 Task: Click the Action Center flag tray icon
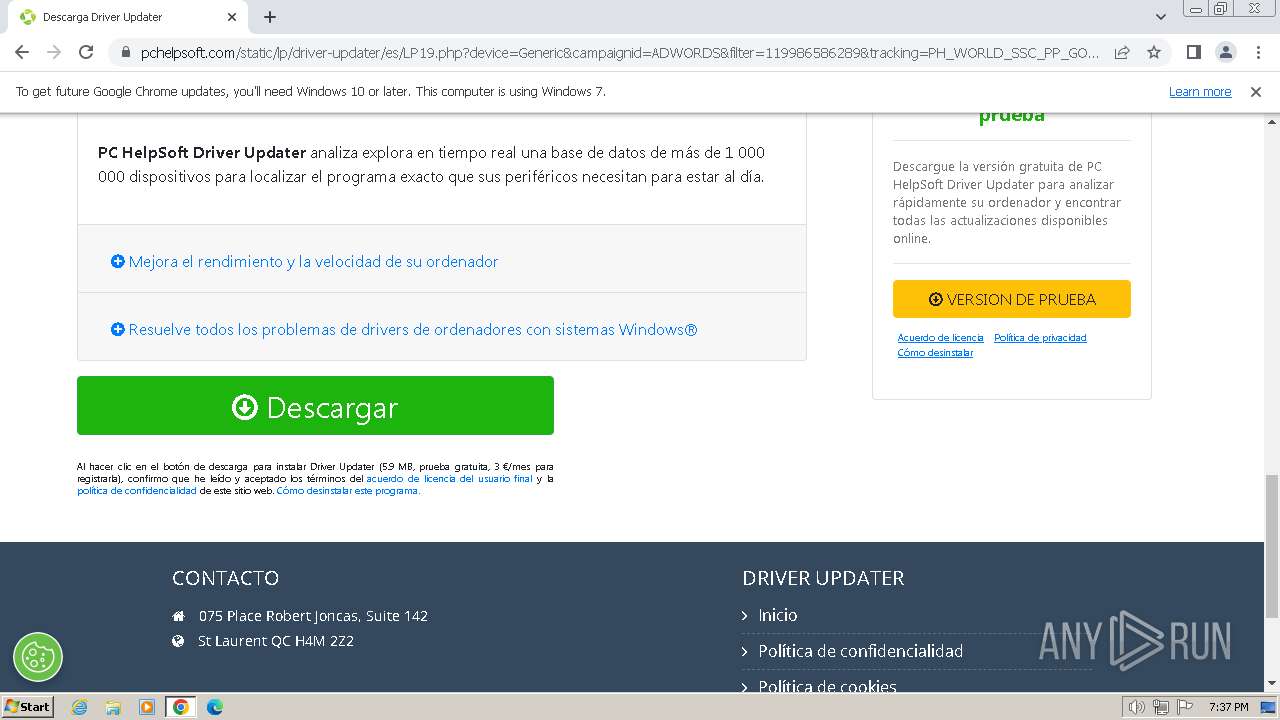point(1185,707)
